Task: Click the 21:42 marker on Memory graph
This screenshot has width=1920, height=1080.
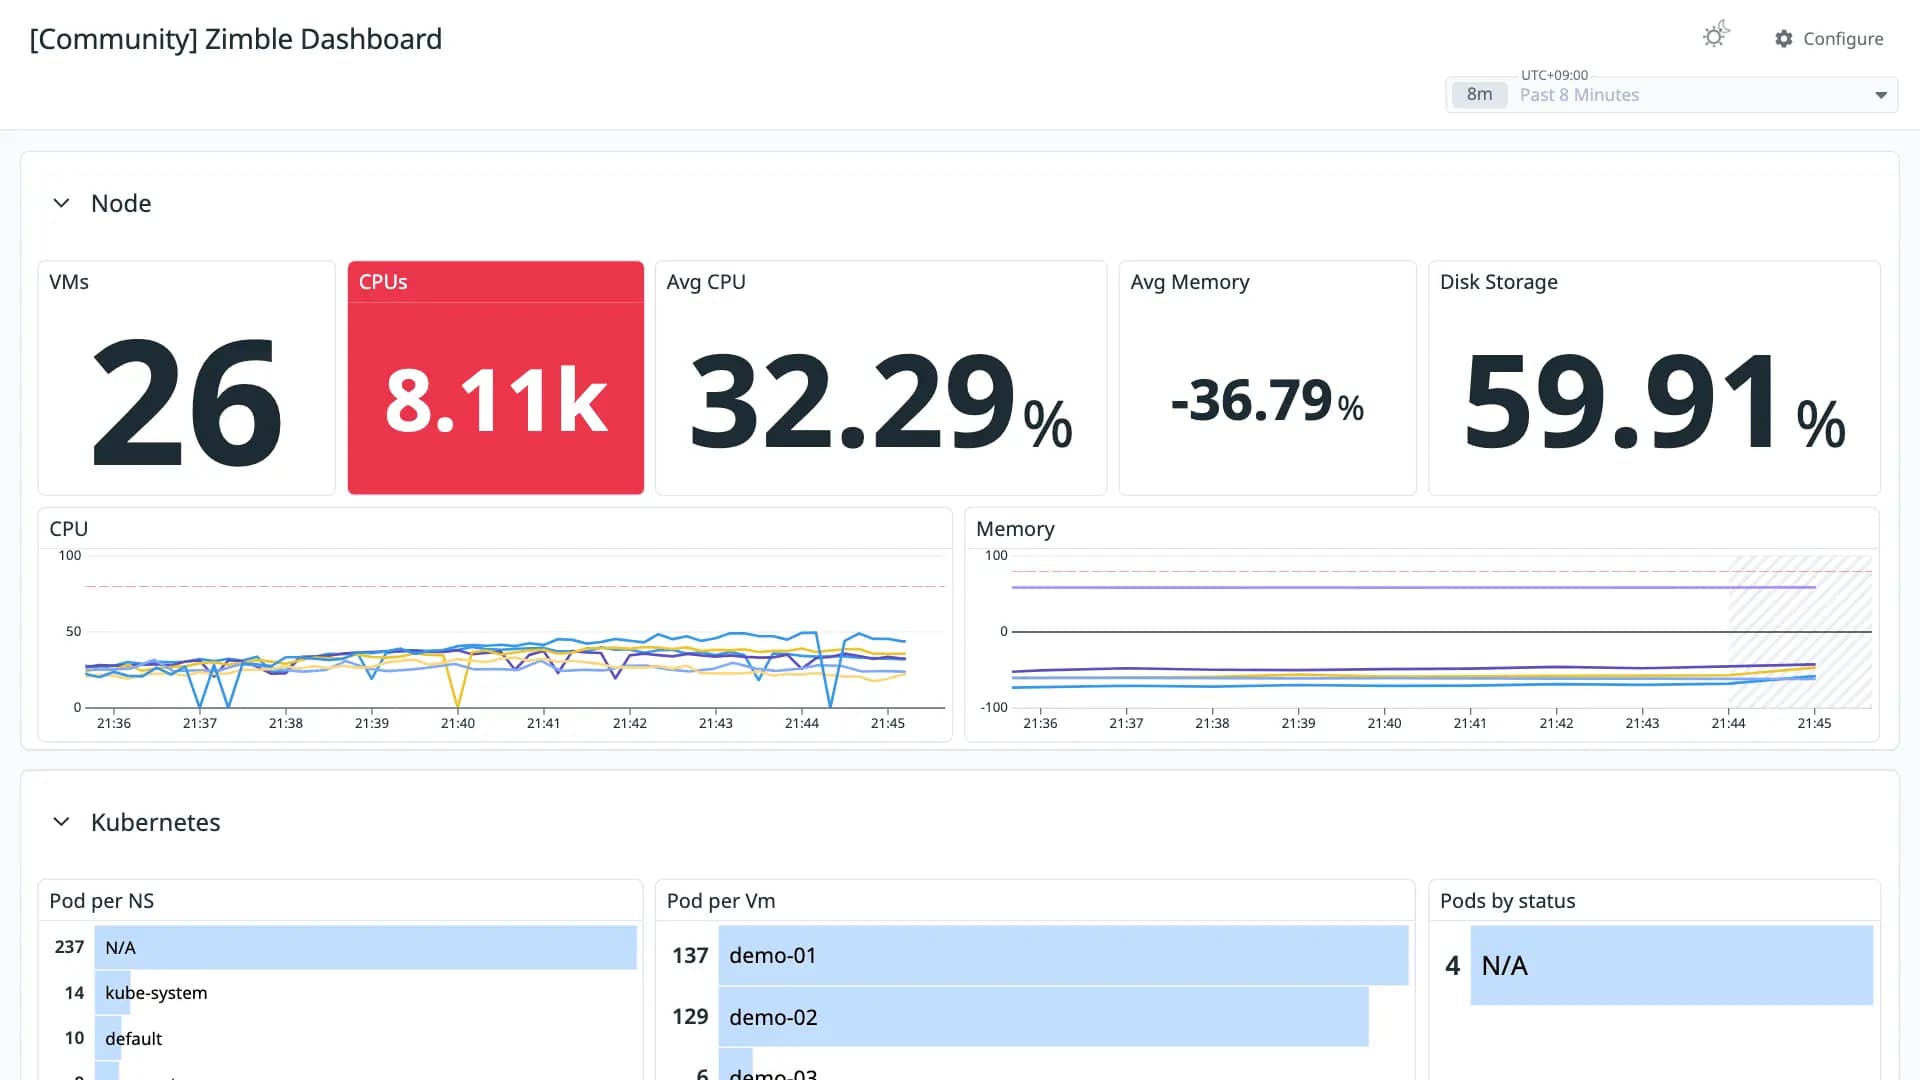Action: coord(1556,723)
